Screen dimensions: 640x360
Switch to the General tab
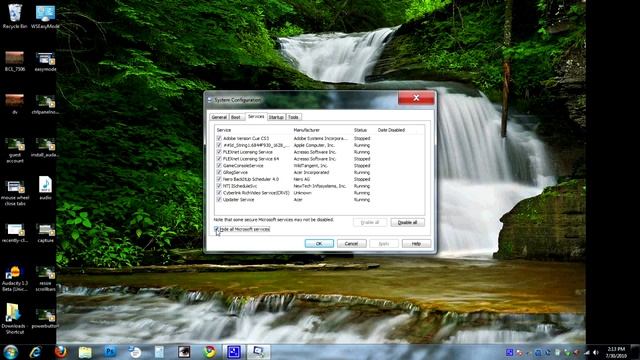point(219,117)
